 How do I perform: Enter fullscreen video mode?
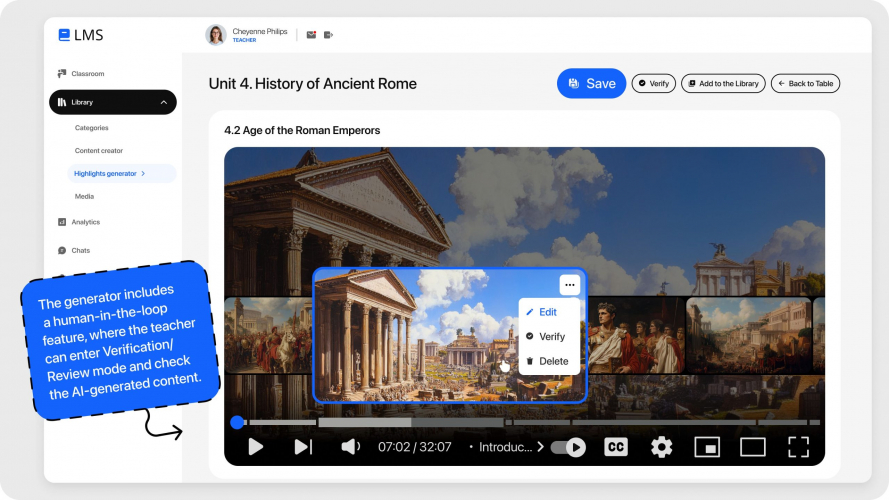tap(798, 447)
